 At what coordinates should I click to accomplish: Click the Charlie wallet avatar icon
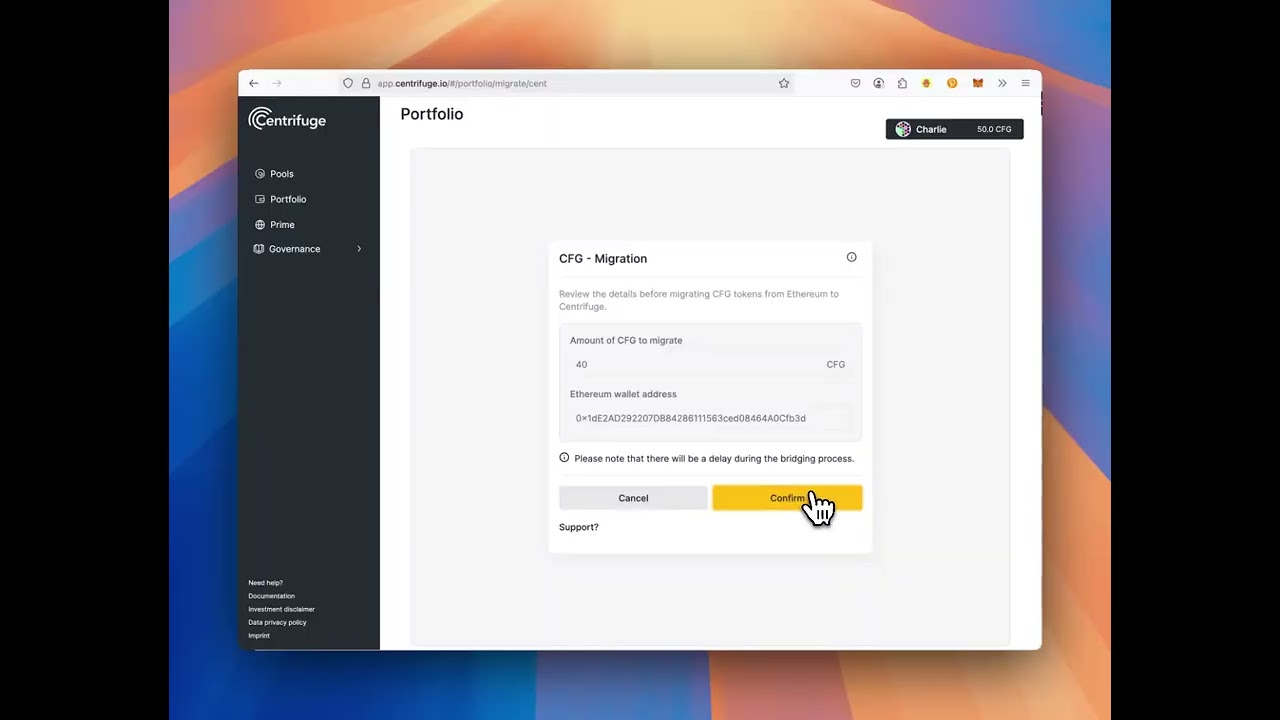pos(903,128)
